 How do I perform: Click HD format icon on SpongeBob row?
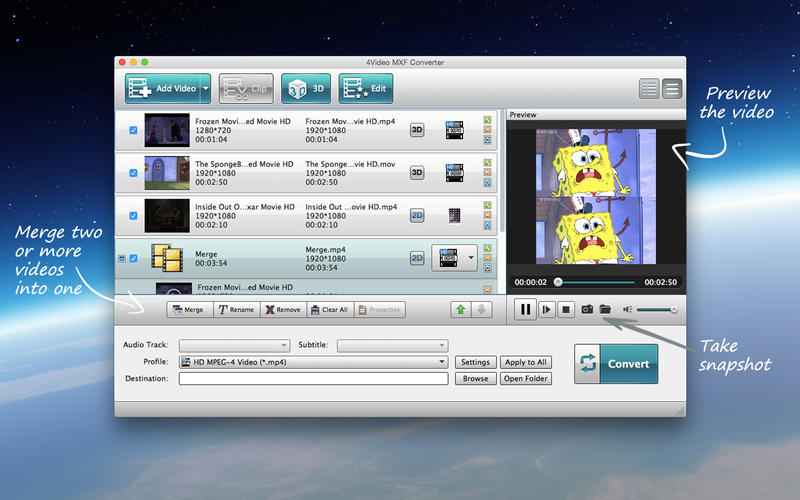(x=454, y=173)
